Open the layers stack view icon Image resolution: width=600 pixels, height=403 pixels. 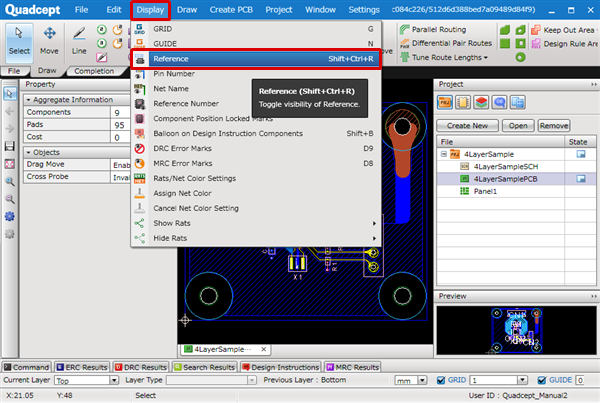481,103
